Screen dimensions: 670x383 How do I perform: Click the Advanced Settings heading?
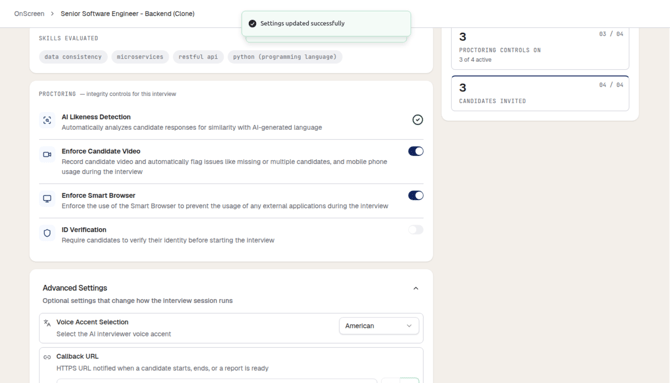coord(75,288)
